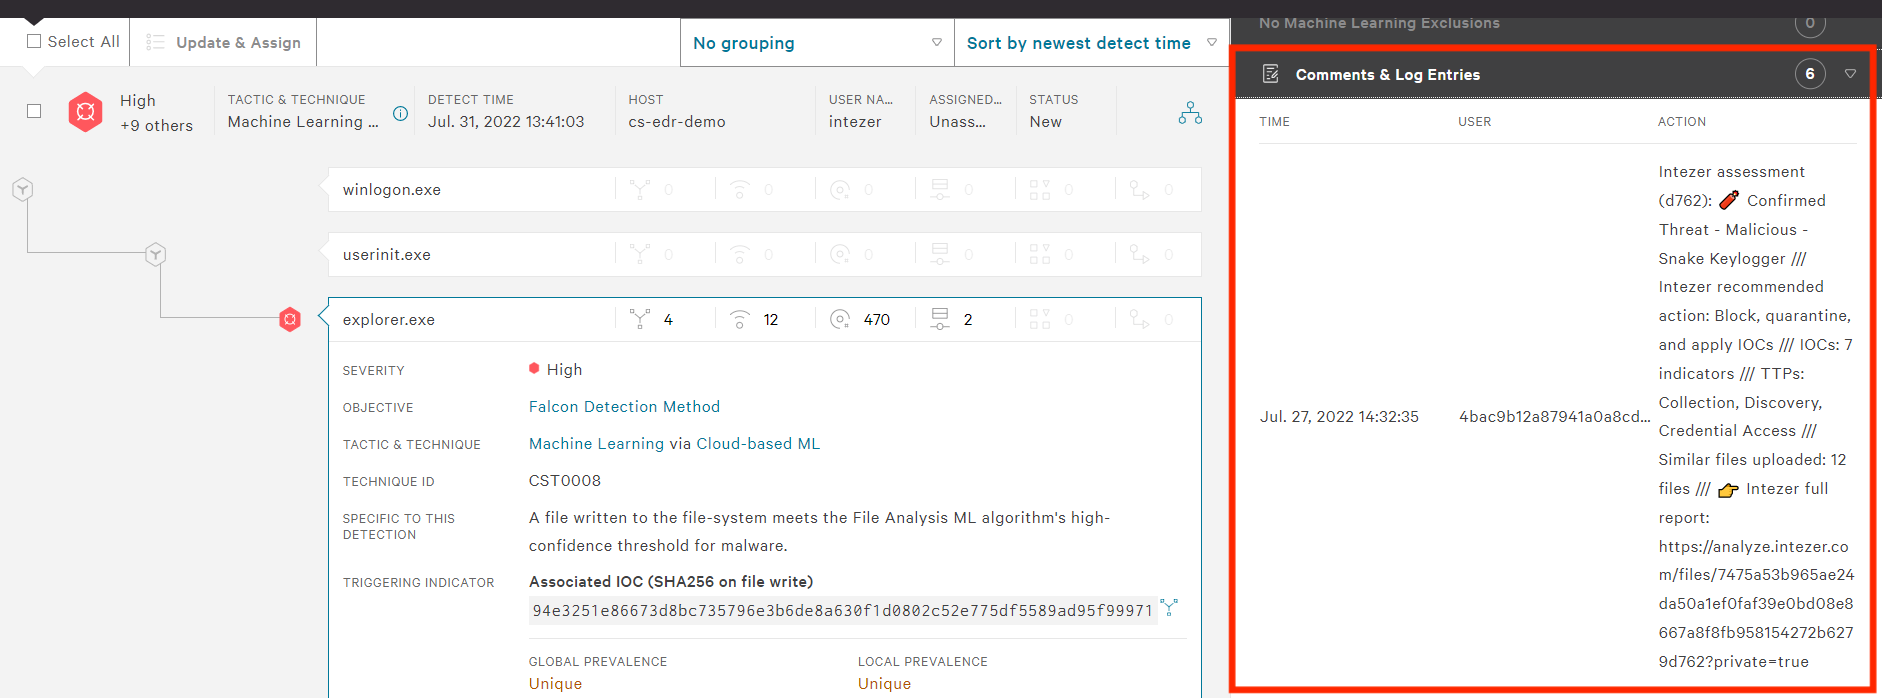Open the No grouping dropdown

(817, 43)
